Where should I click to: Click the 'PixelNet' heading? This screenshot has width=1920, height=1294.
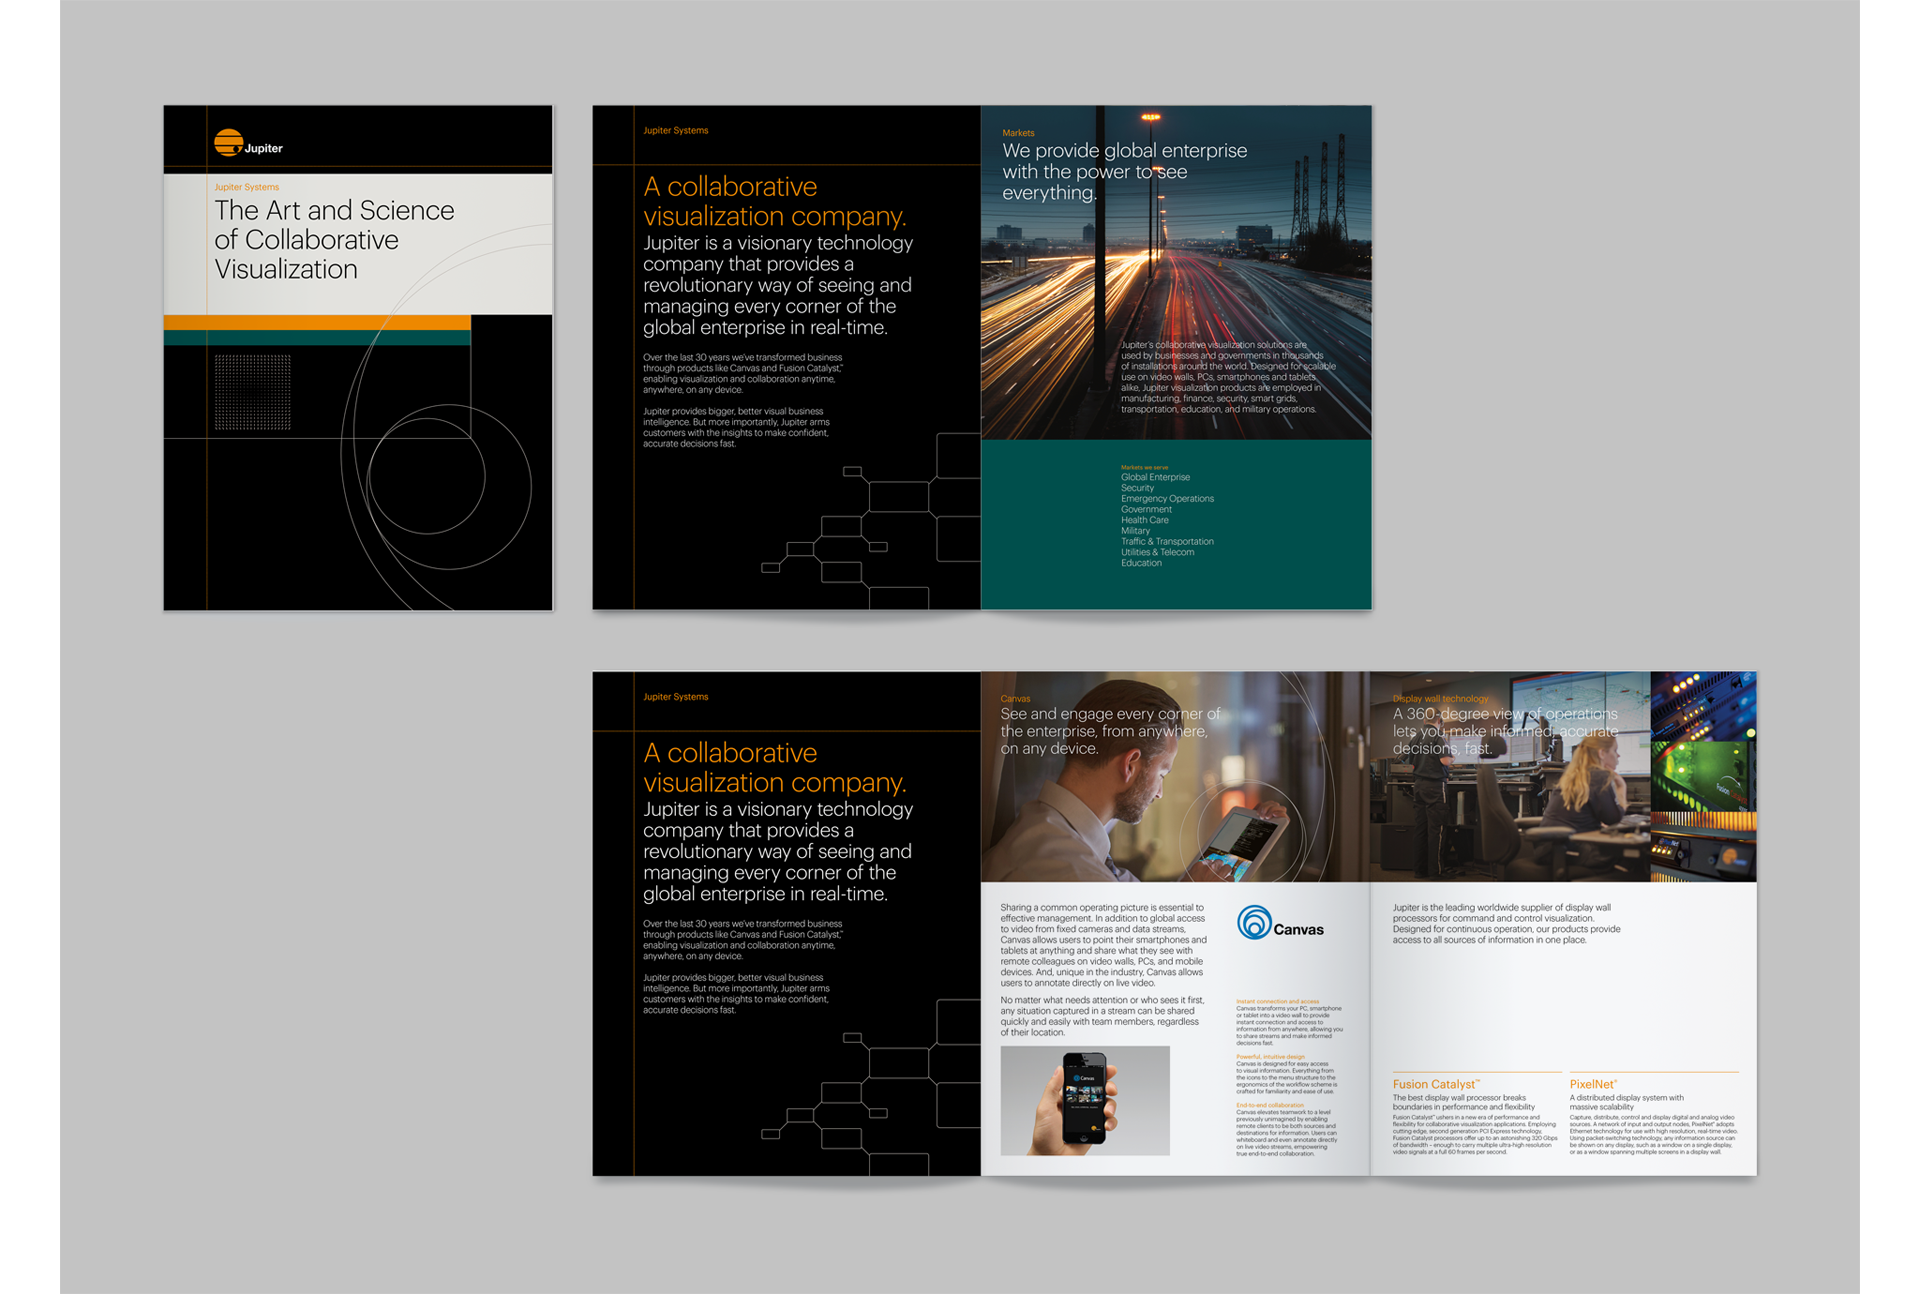[1593, 1084]
